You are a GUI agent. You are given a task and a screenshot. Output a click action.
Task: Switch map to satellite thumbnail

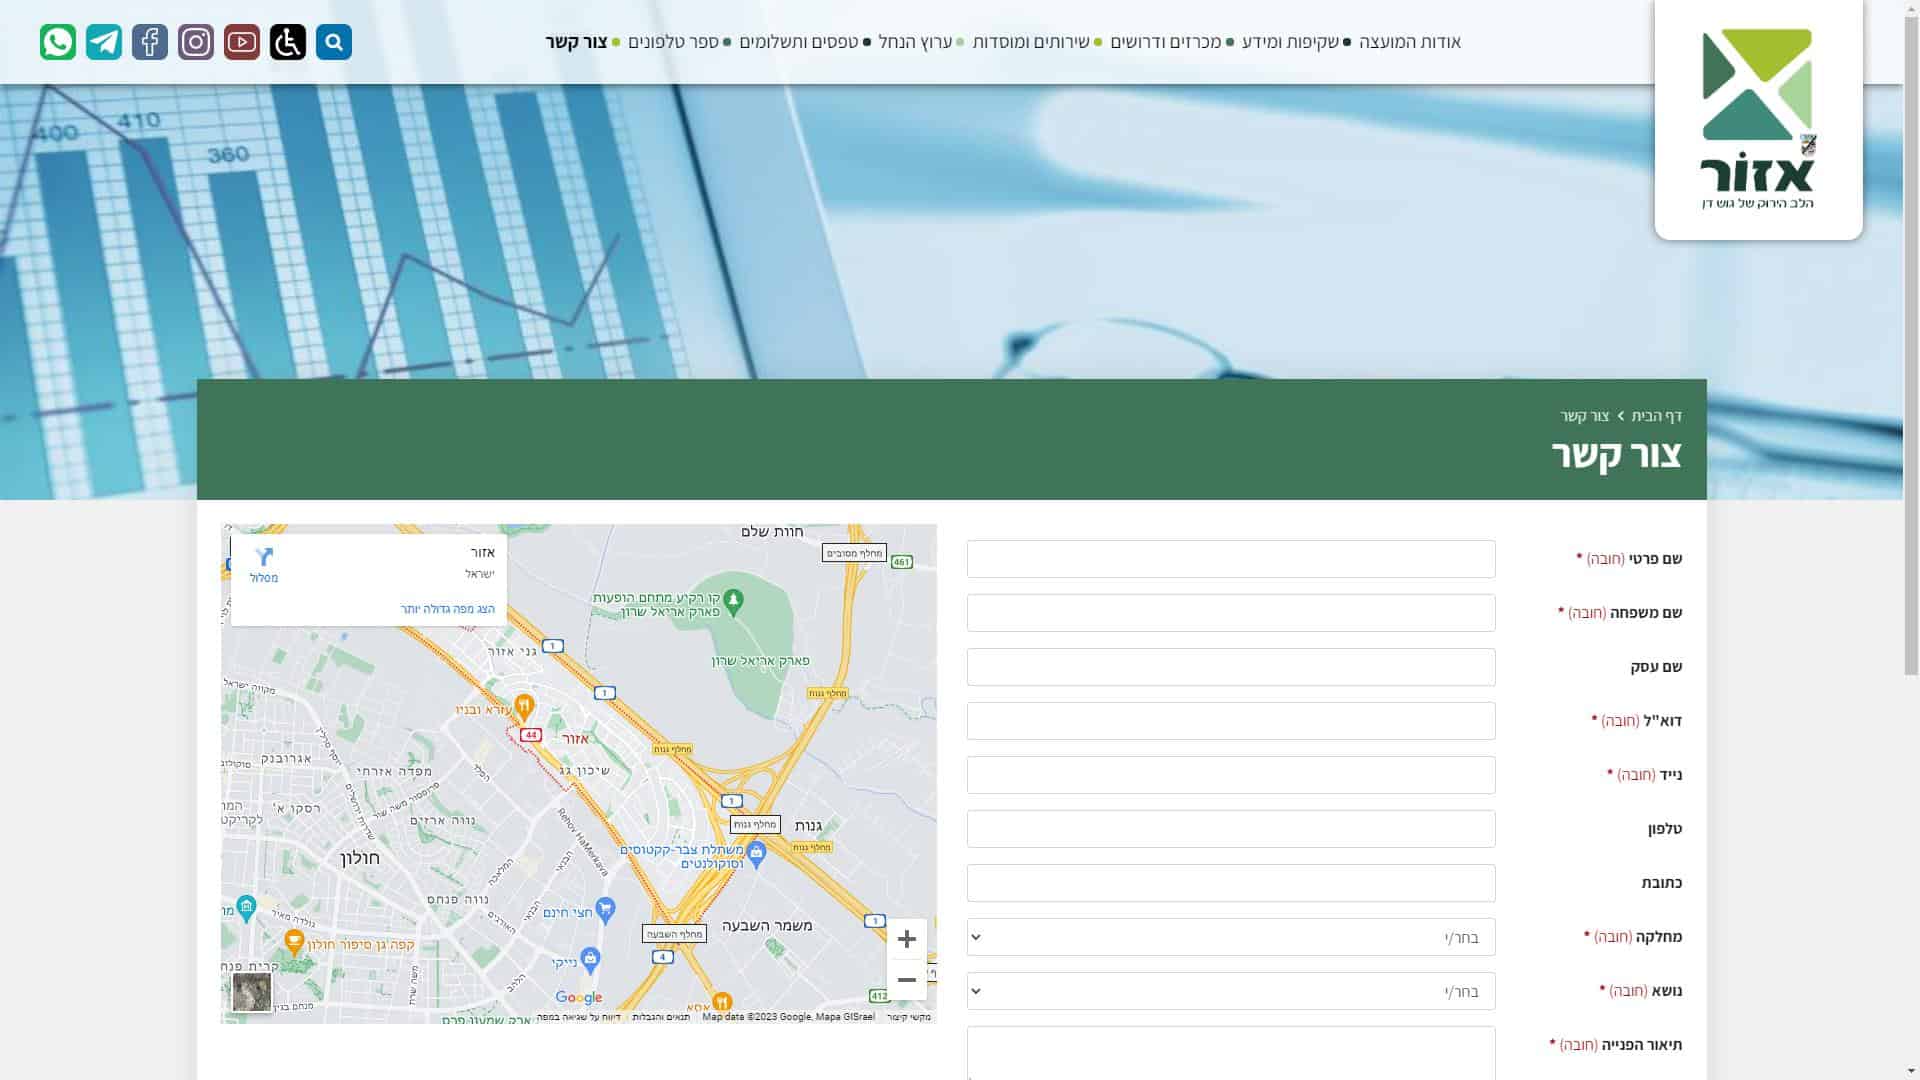pyautogui.click(x=252, y=992)
